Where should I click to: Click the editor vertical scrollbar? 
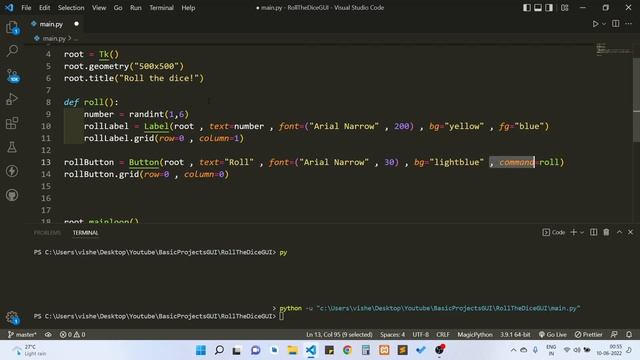click(636, 100)
